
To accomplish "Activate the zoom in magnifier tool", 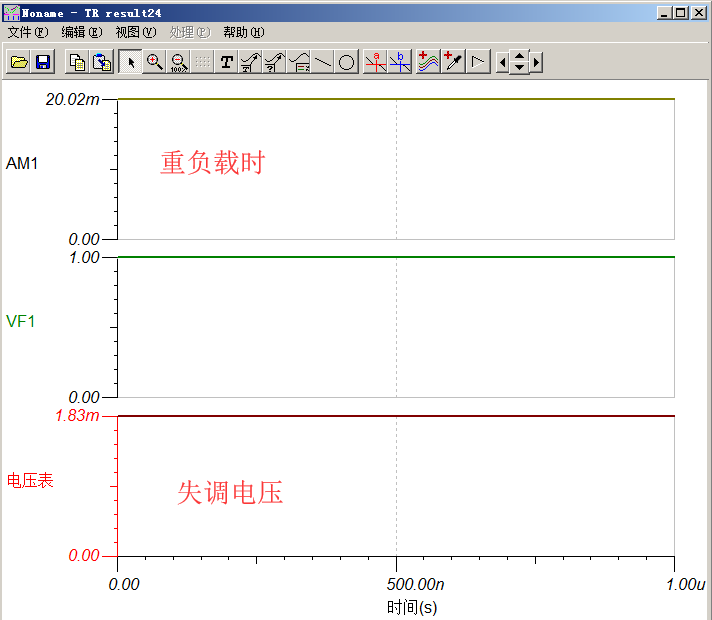I will point(154,62).
